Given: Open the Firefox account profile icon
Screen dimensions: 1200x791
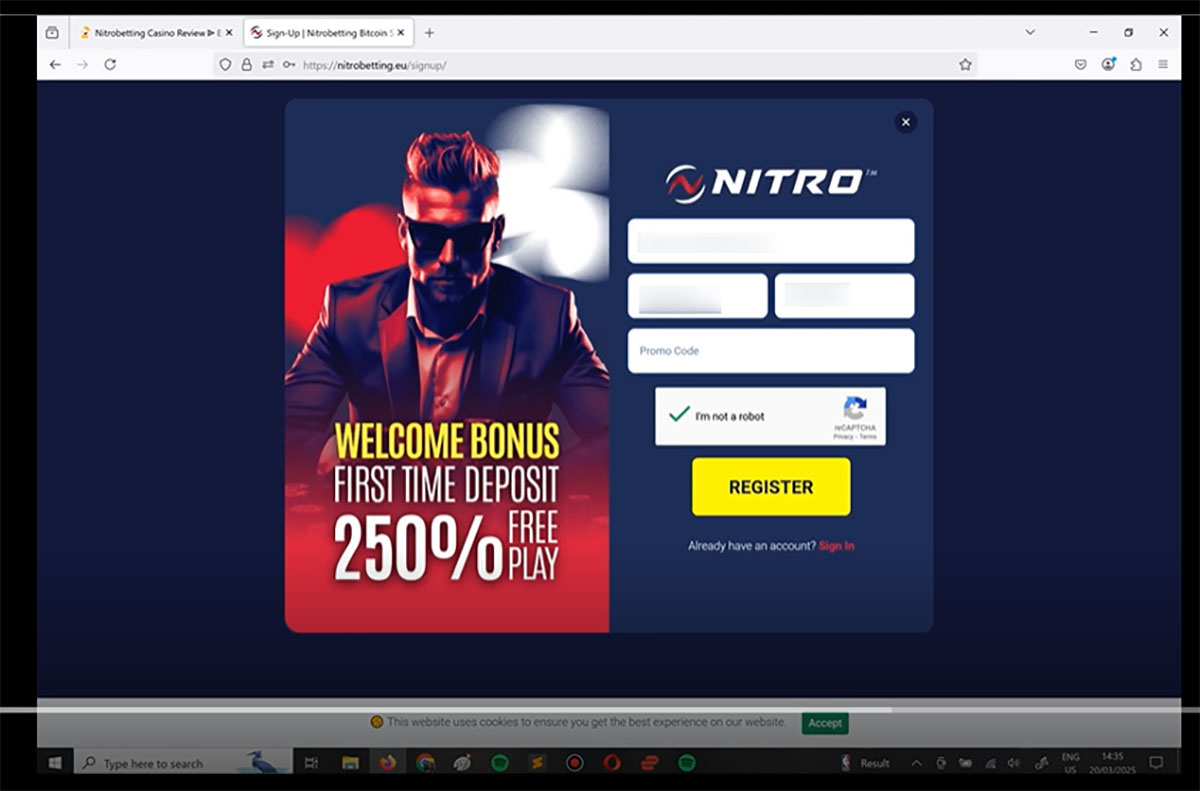Looking at the screenshot, I should 1108,64.
